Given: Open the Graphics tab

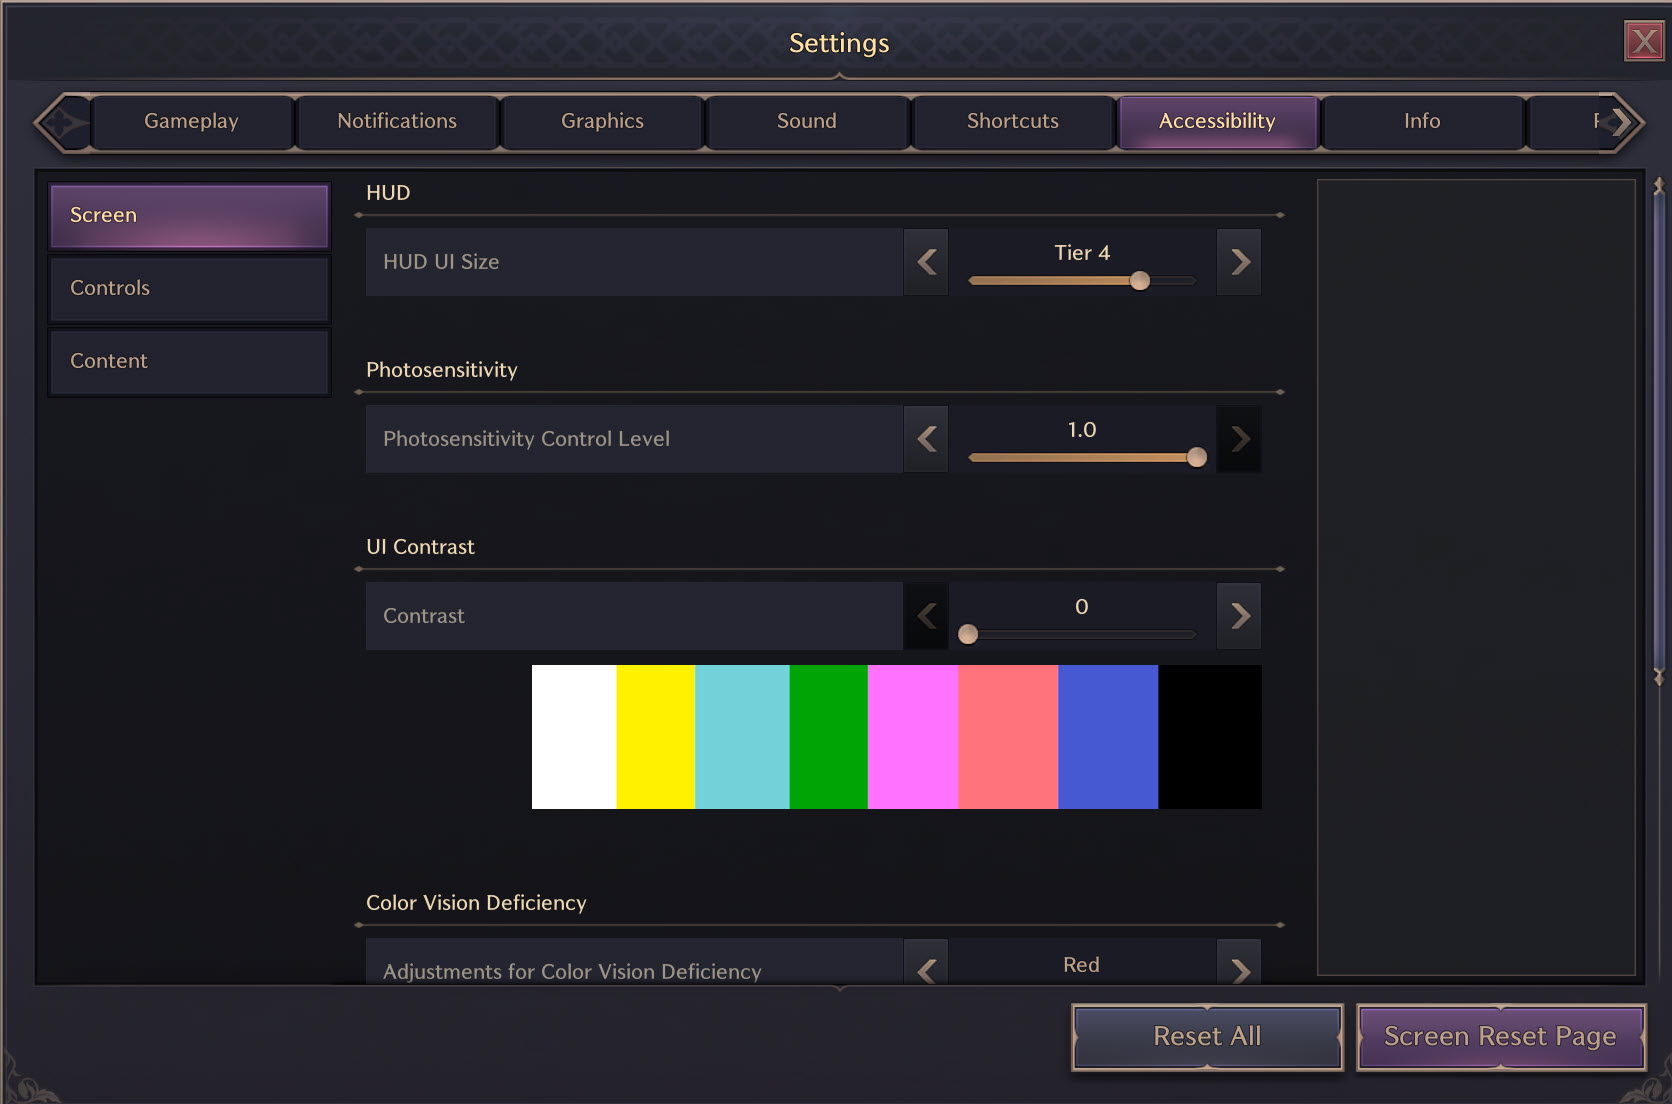Looking at the screenshot, I should coord(602,121).
